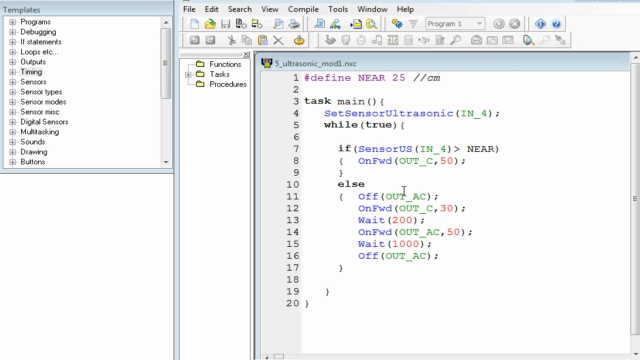Click the New file toolbar icon
Viewport: 640px width, 360px height.
[x=194, y=24]
